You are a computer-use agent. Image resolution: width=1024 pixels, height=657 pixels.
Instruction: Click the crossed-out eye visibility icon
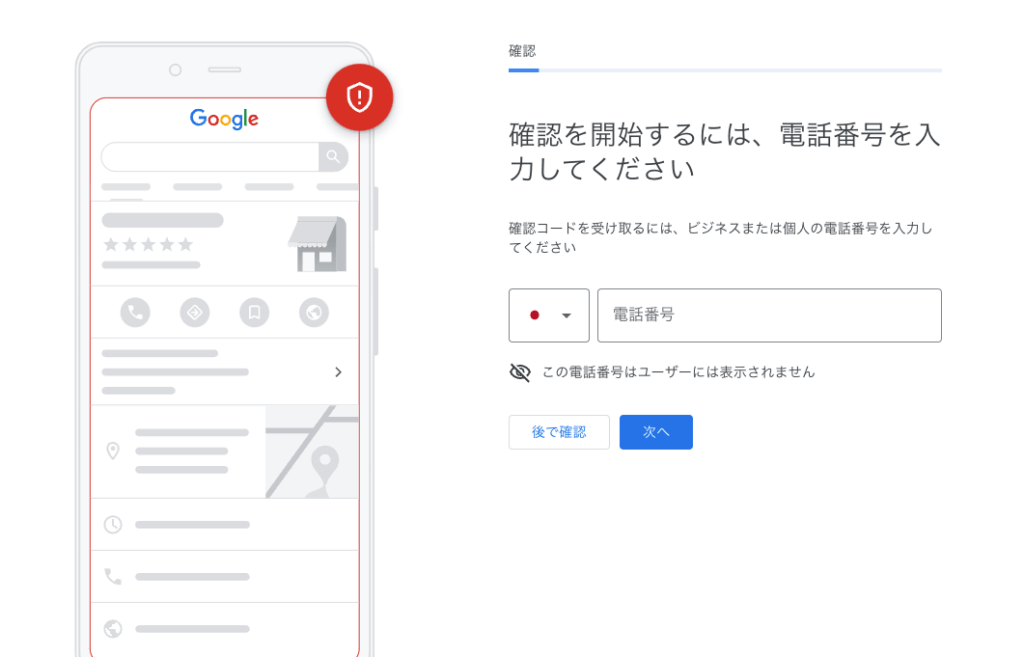tap(520, 372)
